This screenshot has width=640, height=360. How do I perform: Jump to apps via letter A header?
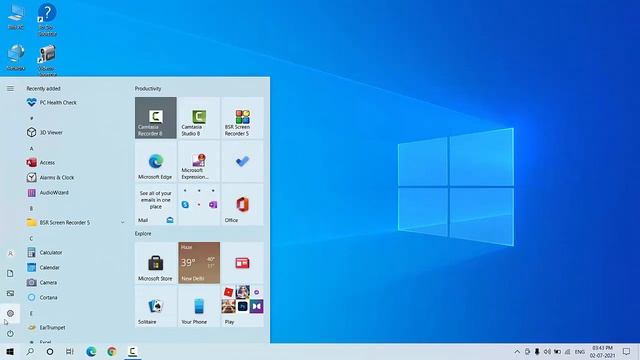31,149
